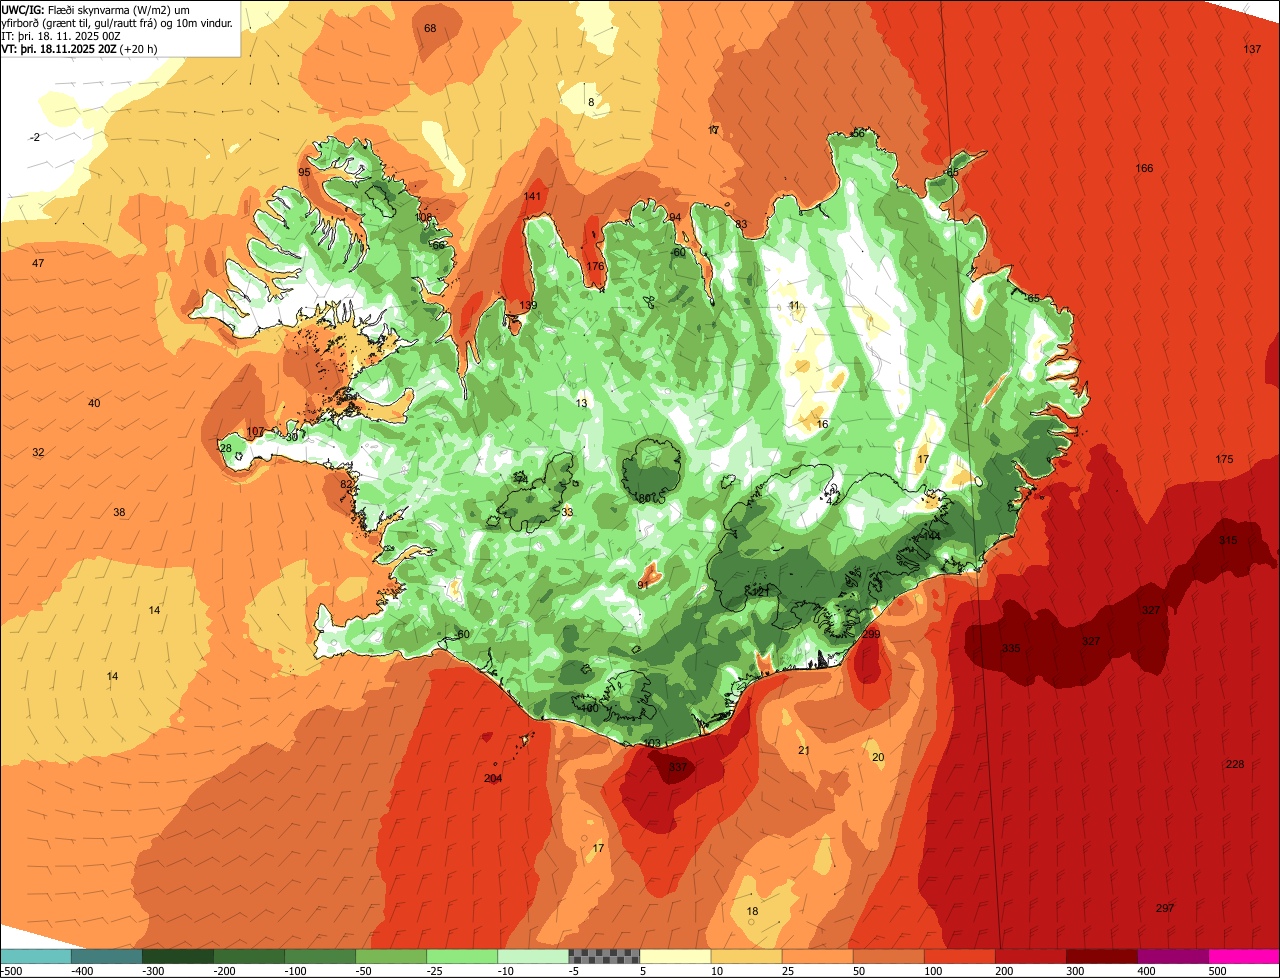Click the map value 47 over the western sea

pos(38,263)
